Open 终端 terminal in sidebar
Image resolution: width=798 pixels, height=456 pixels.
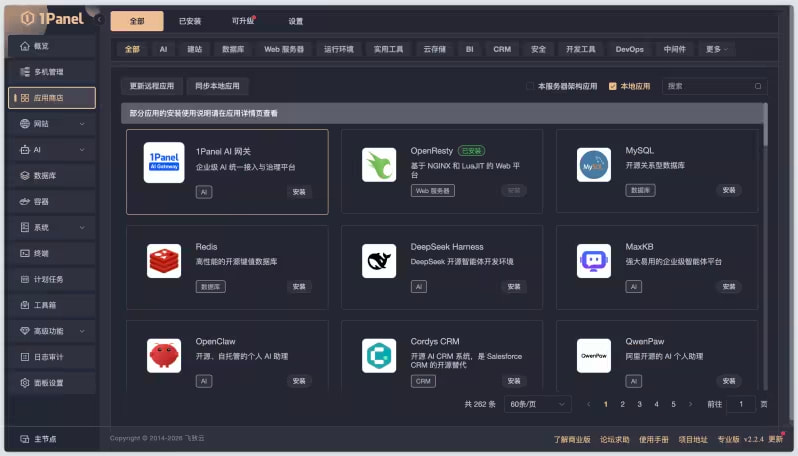tap(51, 253)
